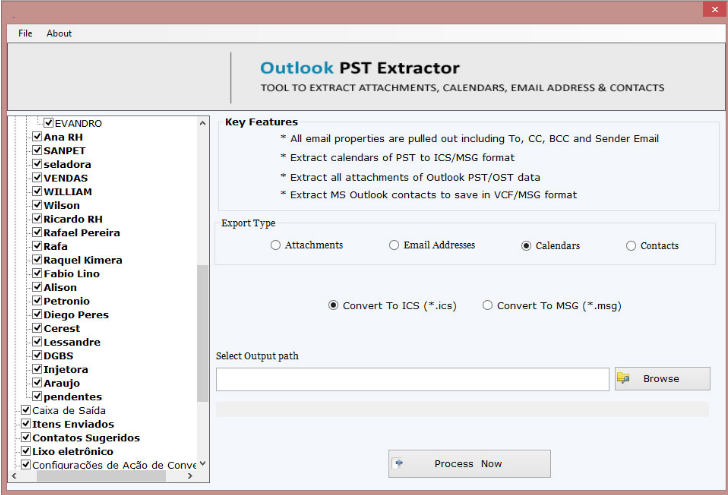Toggle the Cerest folder checkbox
The image size is (728, 495).
(37, 328)
